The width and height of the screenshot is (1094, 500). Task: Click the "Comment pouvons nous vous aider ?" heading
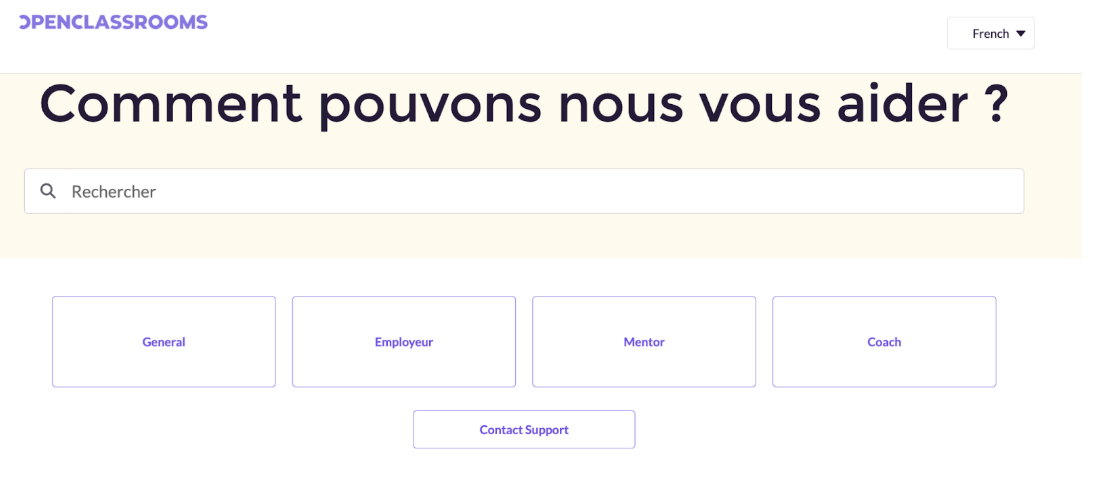[x=523, y=103]
